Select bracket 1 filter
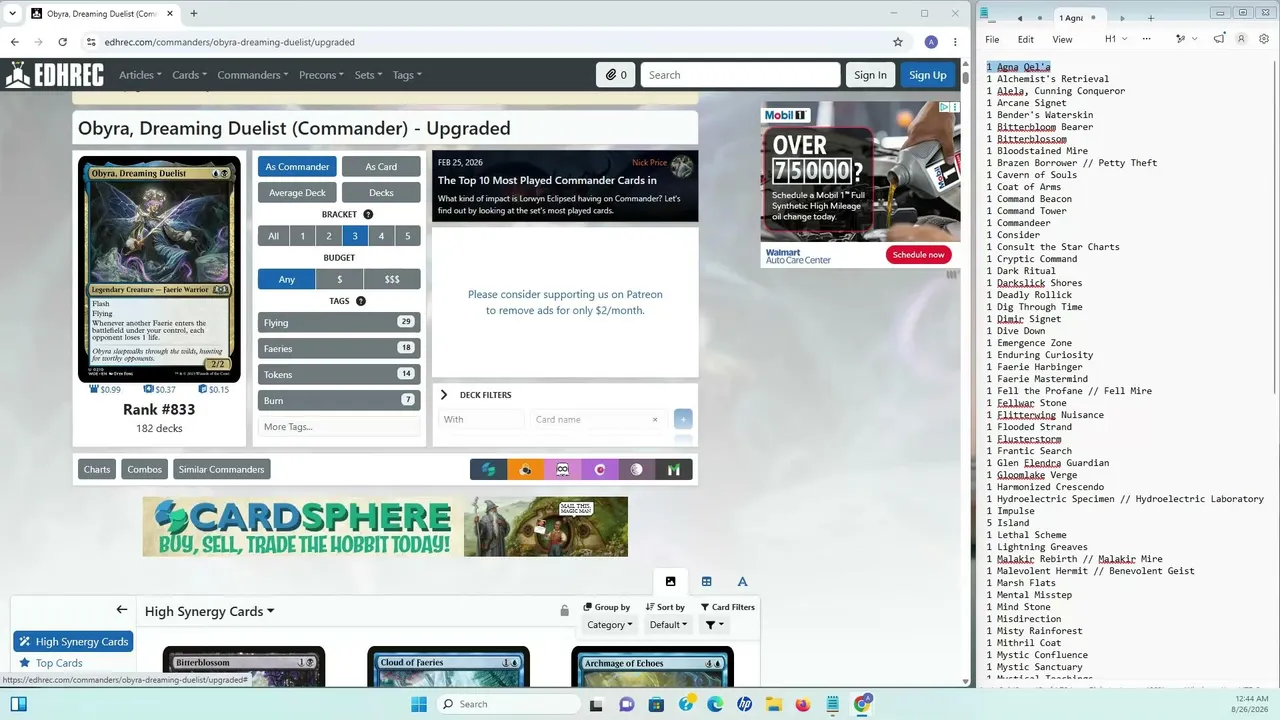 click(303, 236)
